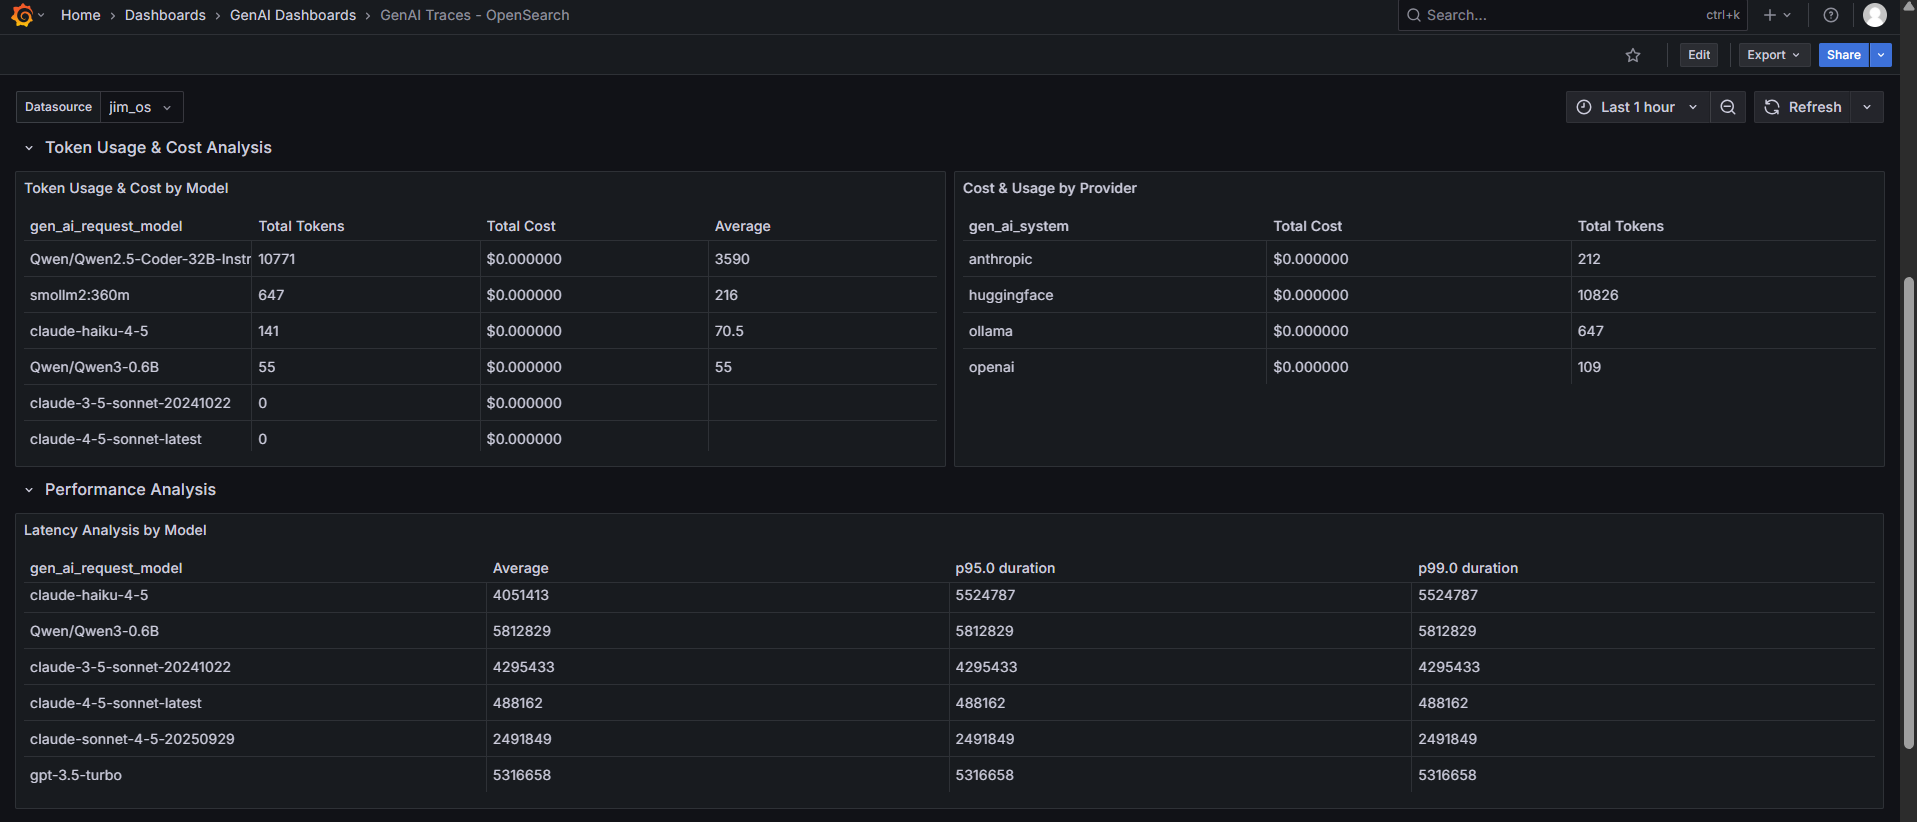Click the page vertical scrollbar
1917x822 pixels.
tap(1908, 512)
